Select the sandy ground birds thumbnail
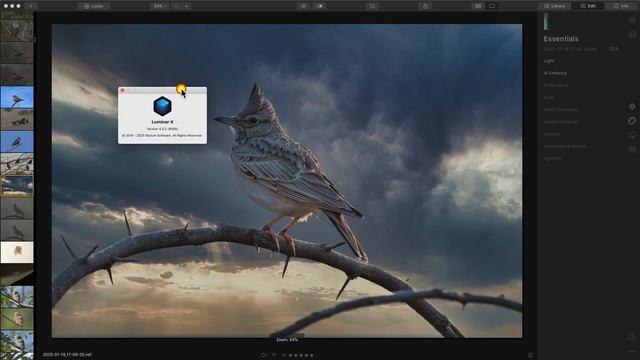 (x=17, y=119)
